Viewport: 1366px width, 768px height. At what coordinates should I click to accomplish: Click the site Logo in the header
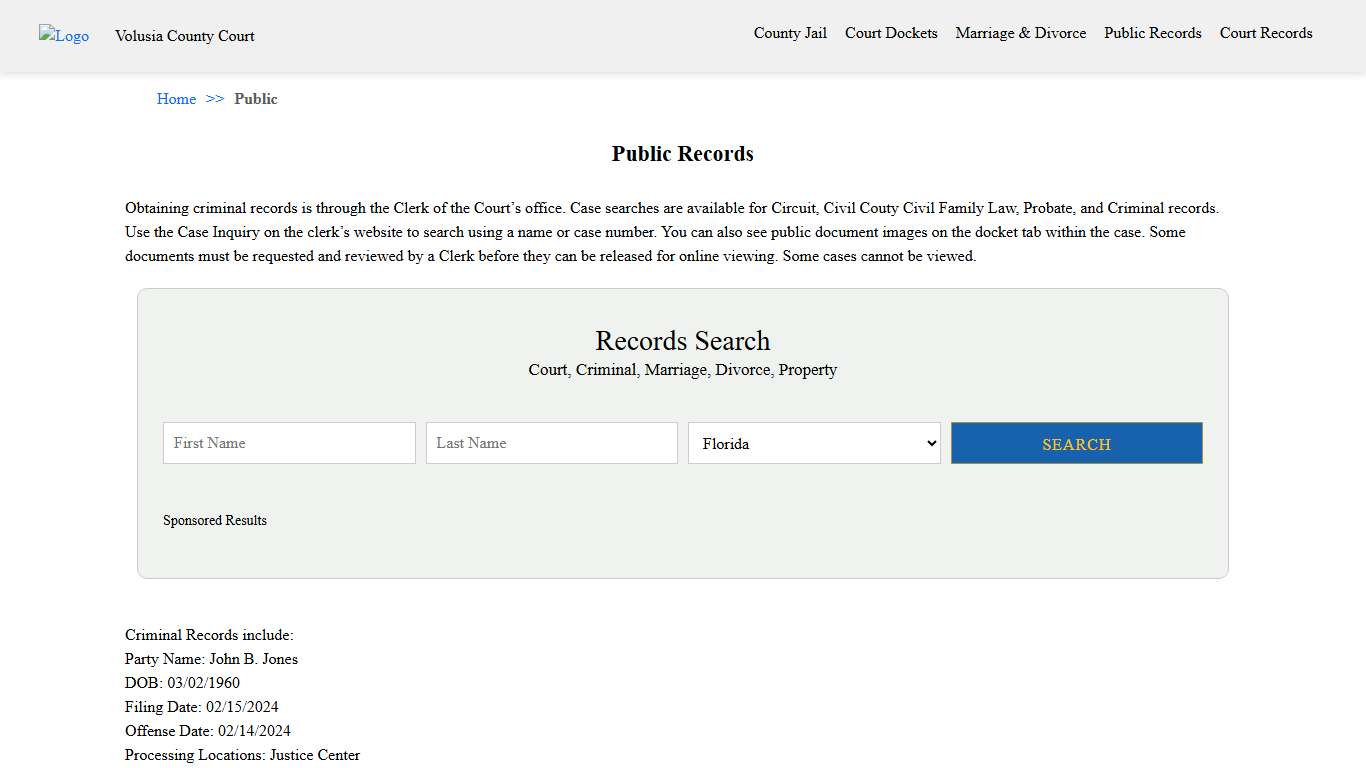[63, 36]
